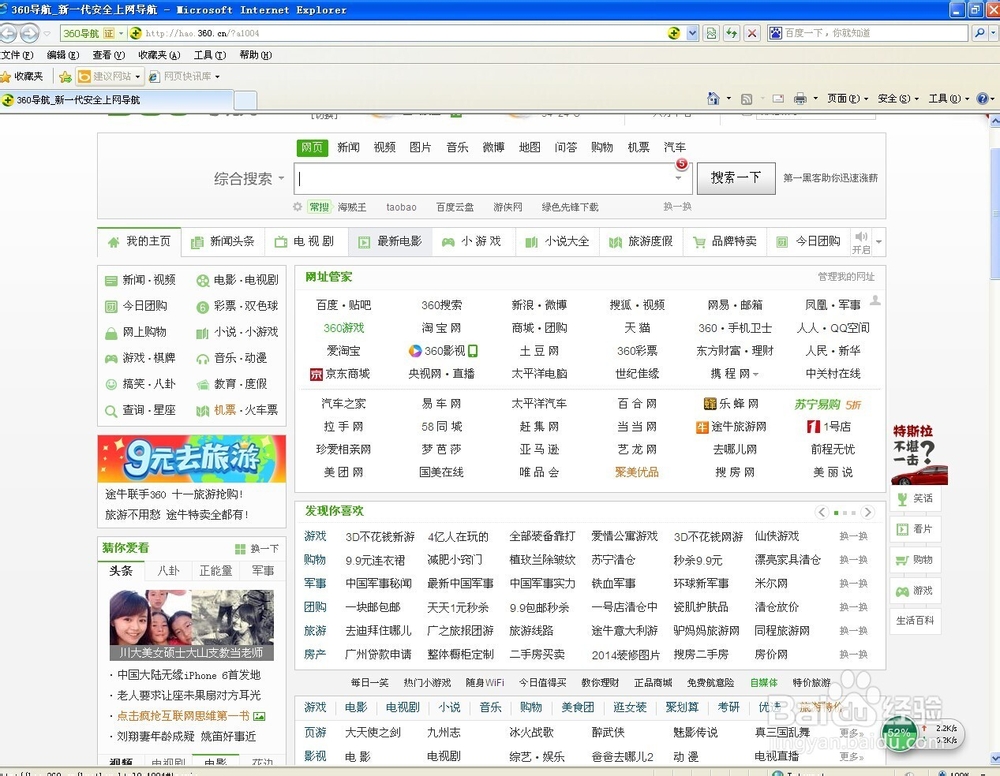
Task: Click the RSS feeds icon
Action: coord(746,99)
